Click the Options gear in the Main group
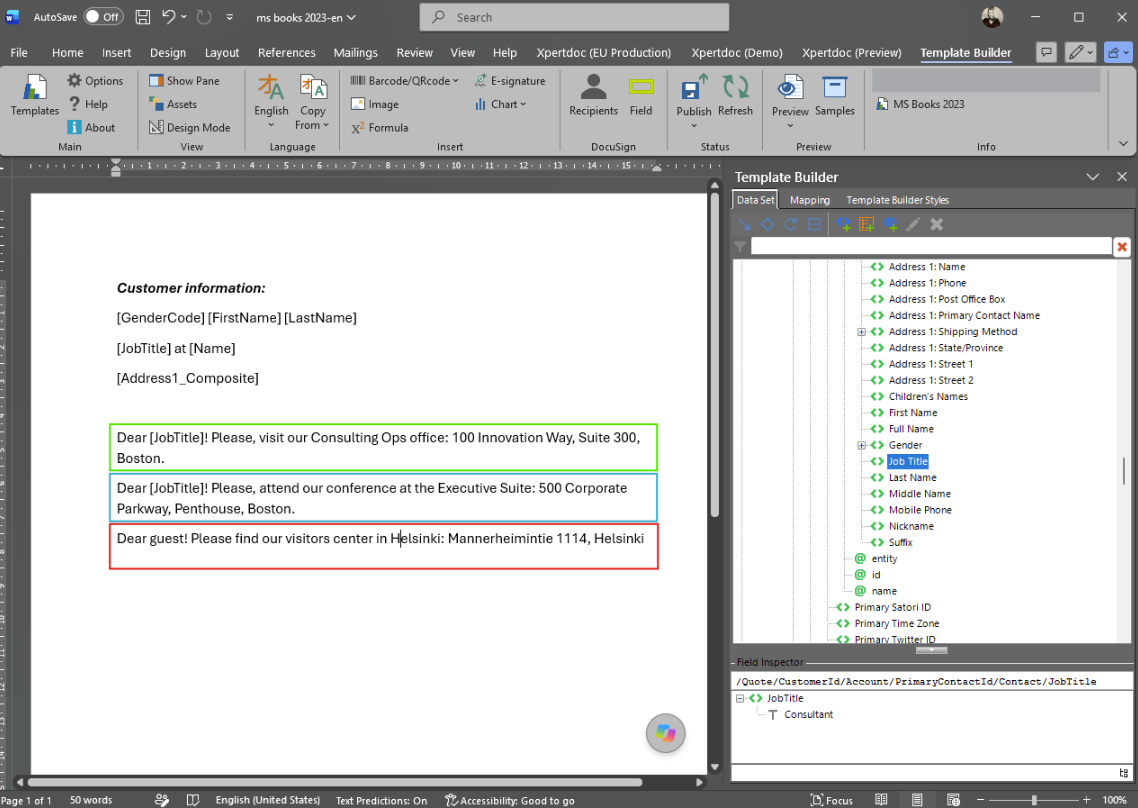The image size is (1138, 808). 95,81
